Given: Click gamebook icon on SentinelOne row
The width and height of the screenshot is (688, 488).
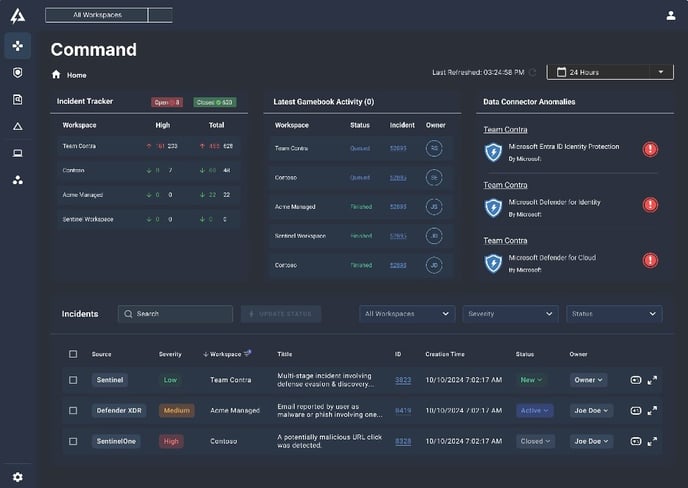Looking at the screenshot, I should pos(636,441).
